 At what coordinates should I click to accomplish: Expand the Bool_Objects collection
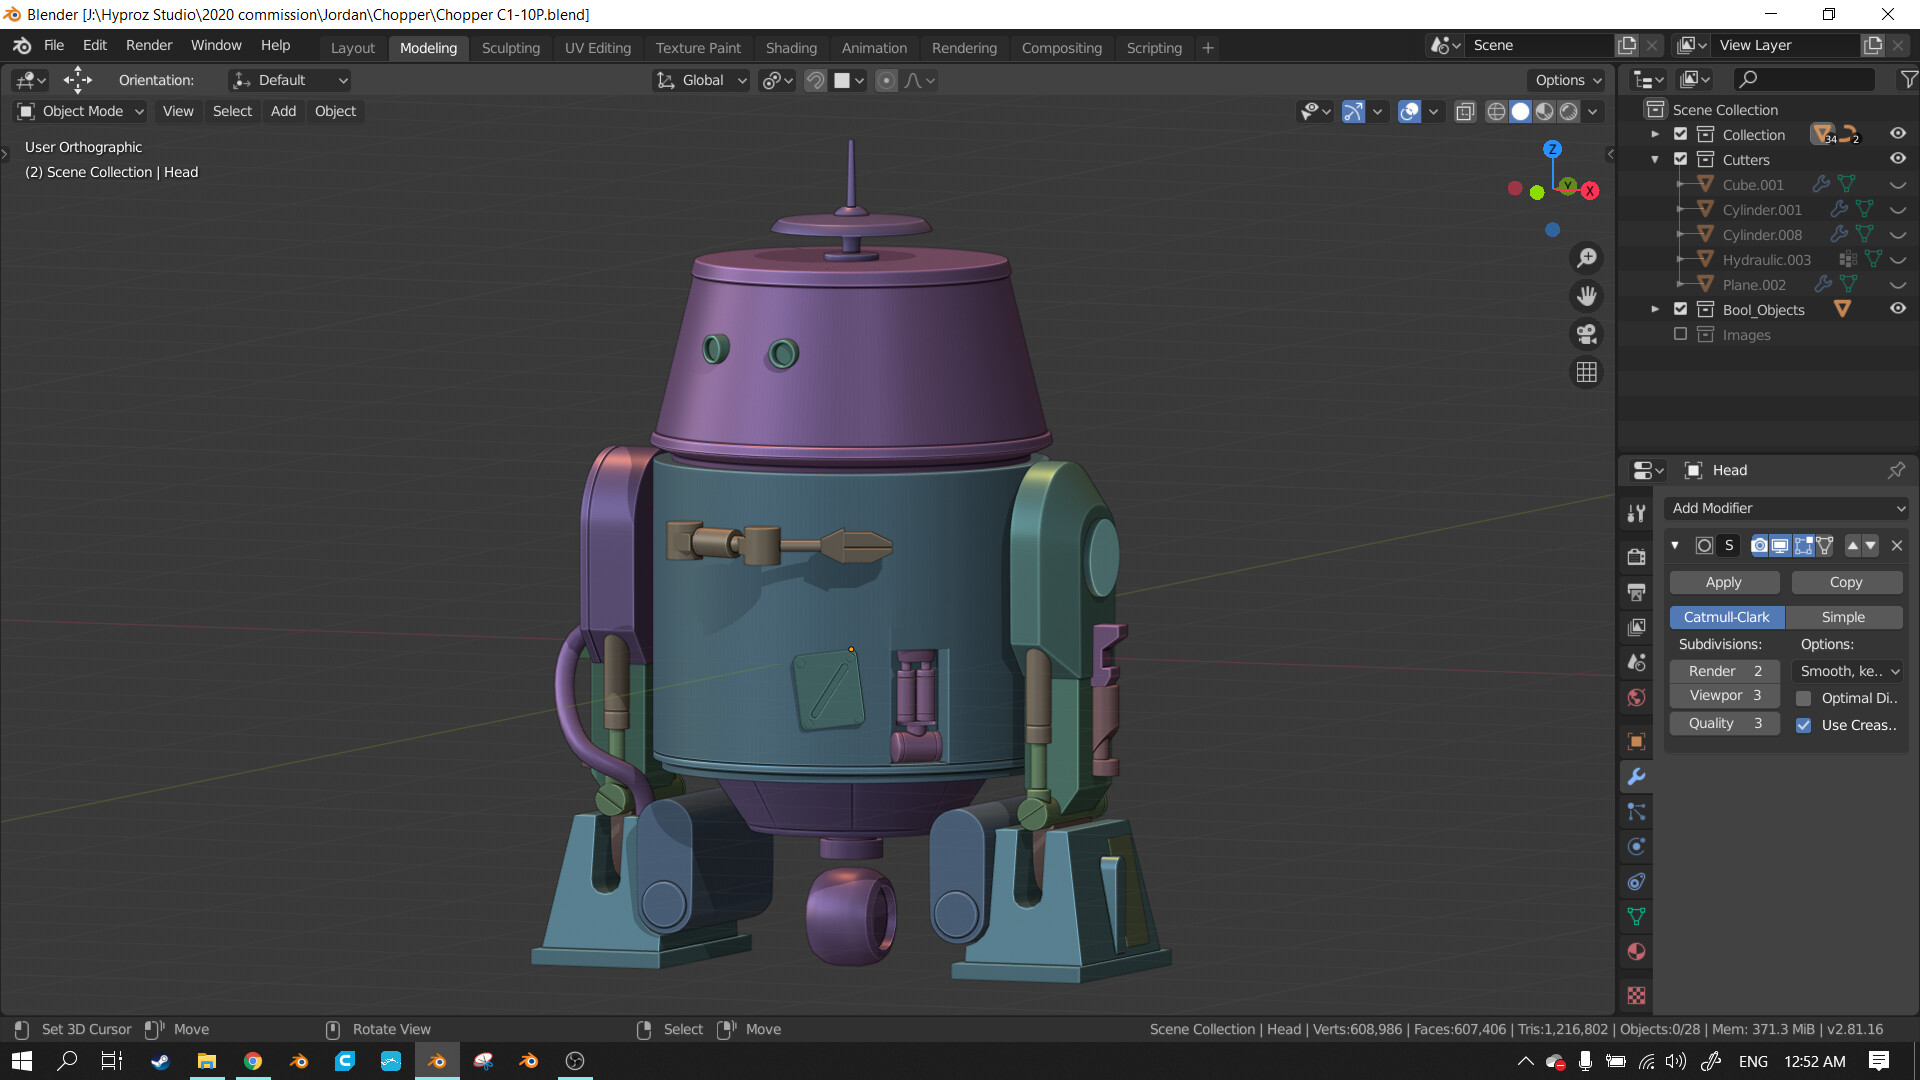(x=1655, y=310)
